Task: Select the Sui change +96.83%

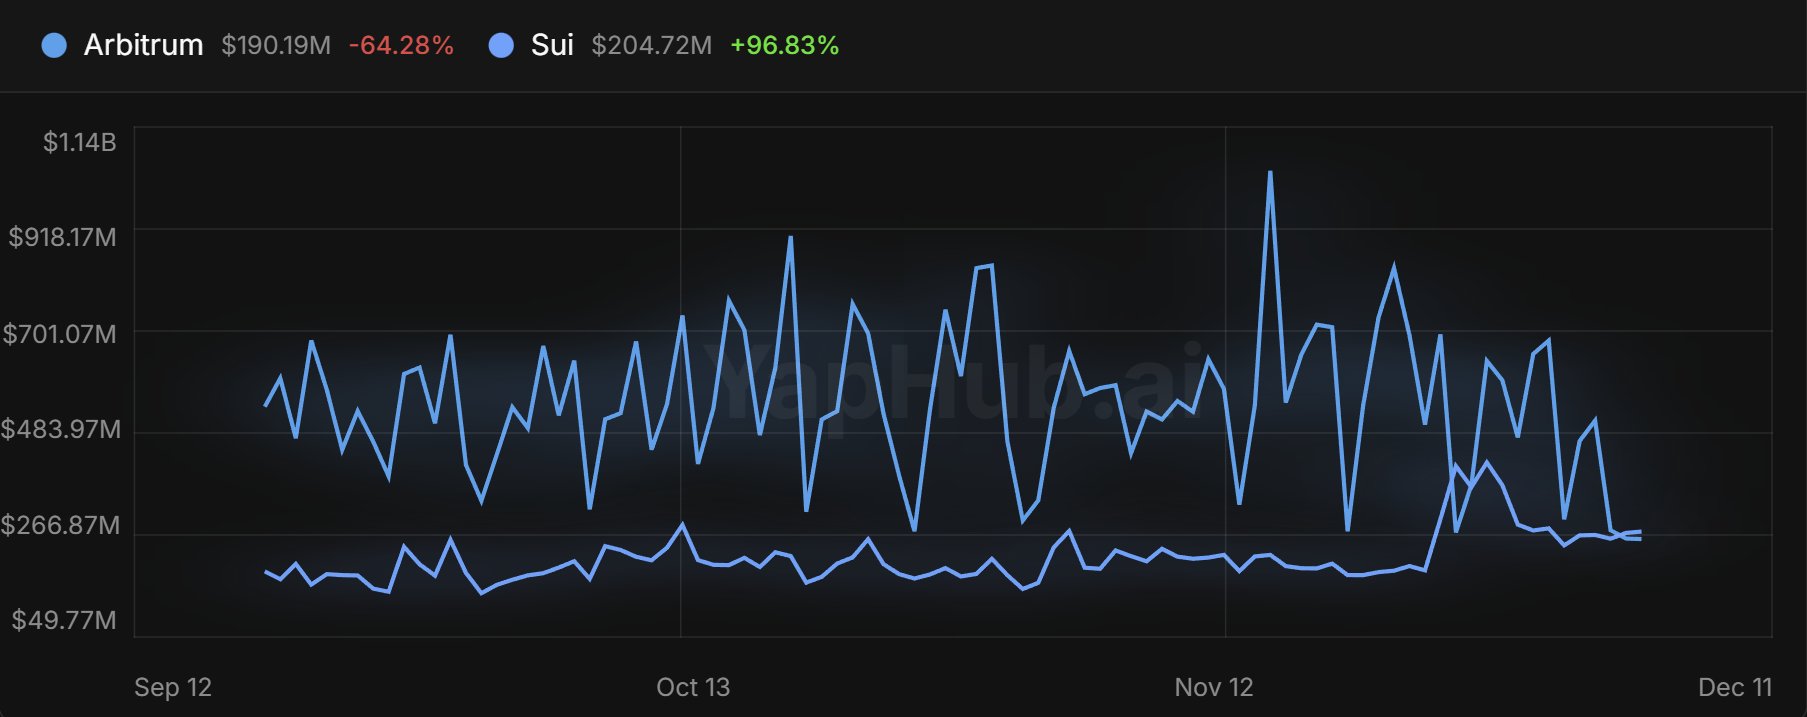Action: click(x=785, y=45)
